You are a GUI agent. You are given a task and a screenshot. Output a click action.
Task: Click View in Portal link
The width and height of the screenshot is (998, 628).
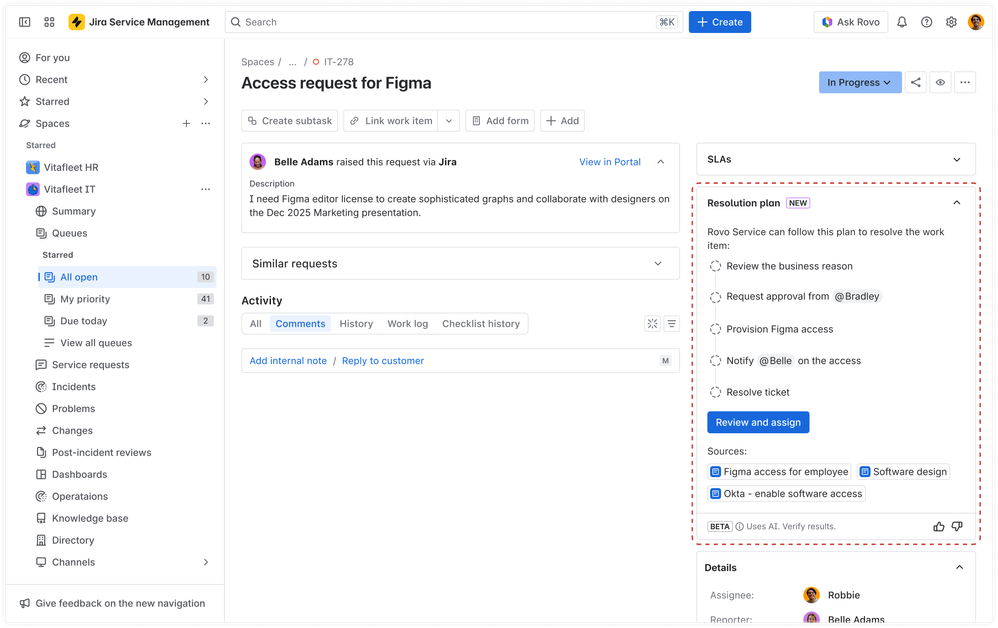click(610, 162)
